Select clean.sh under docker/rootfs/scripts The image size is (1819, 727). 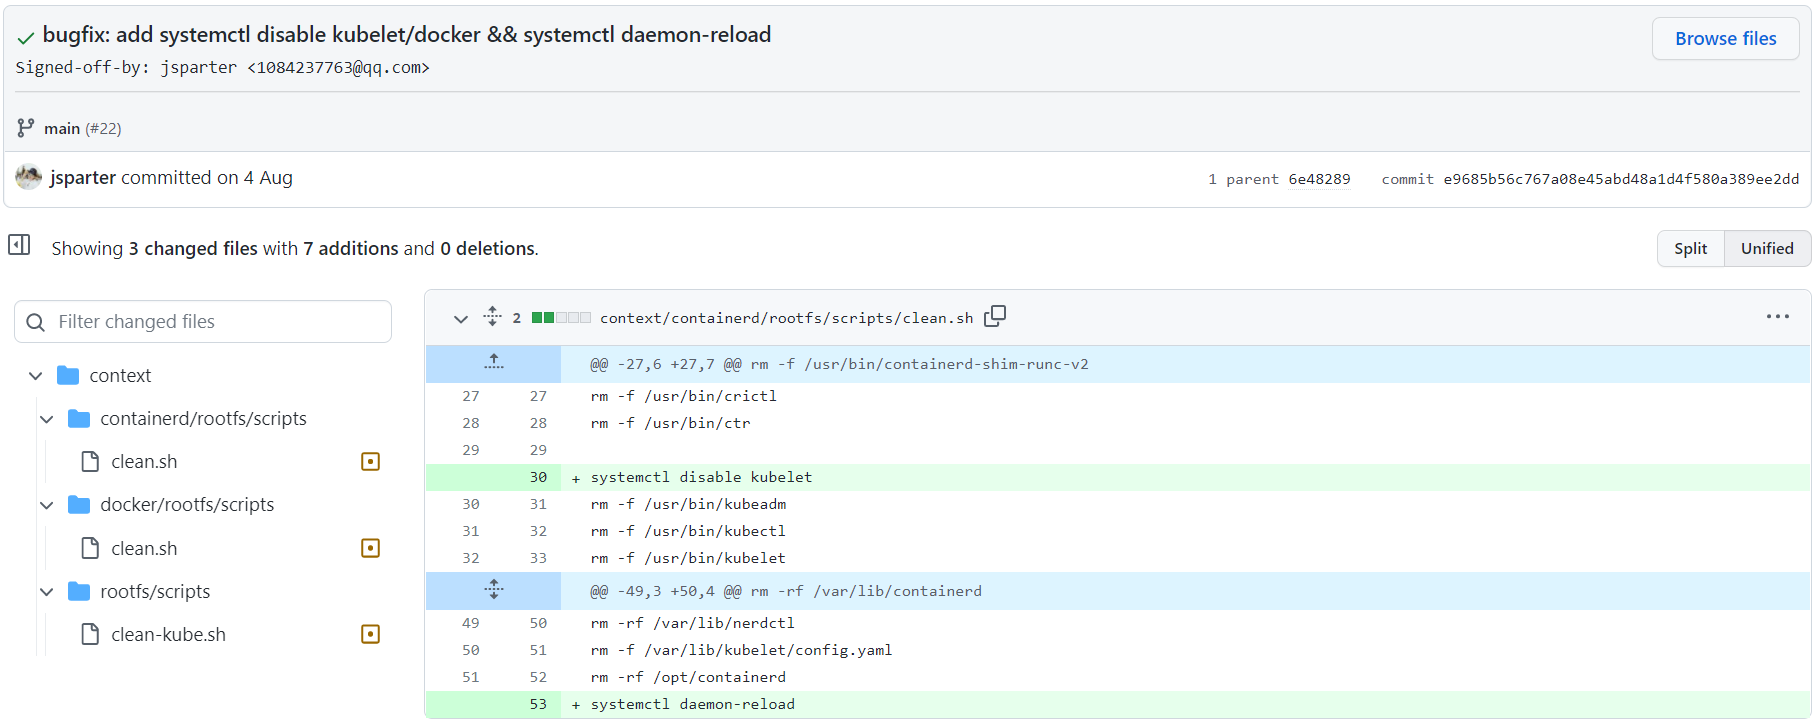pyautogui.click(x=144, y=549)
